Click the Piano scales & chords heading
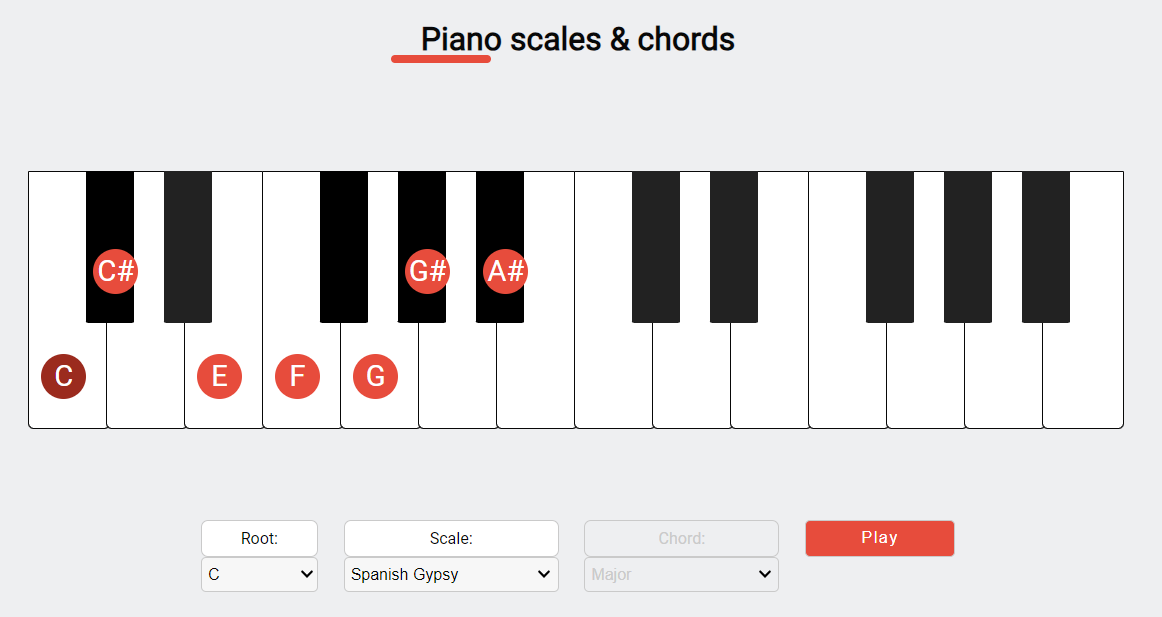Viewport: 1162px width, 617px height. pyautogui.click(x=577, y=40)
